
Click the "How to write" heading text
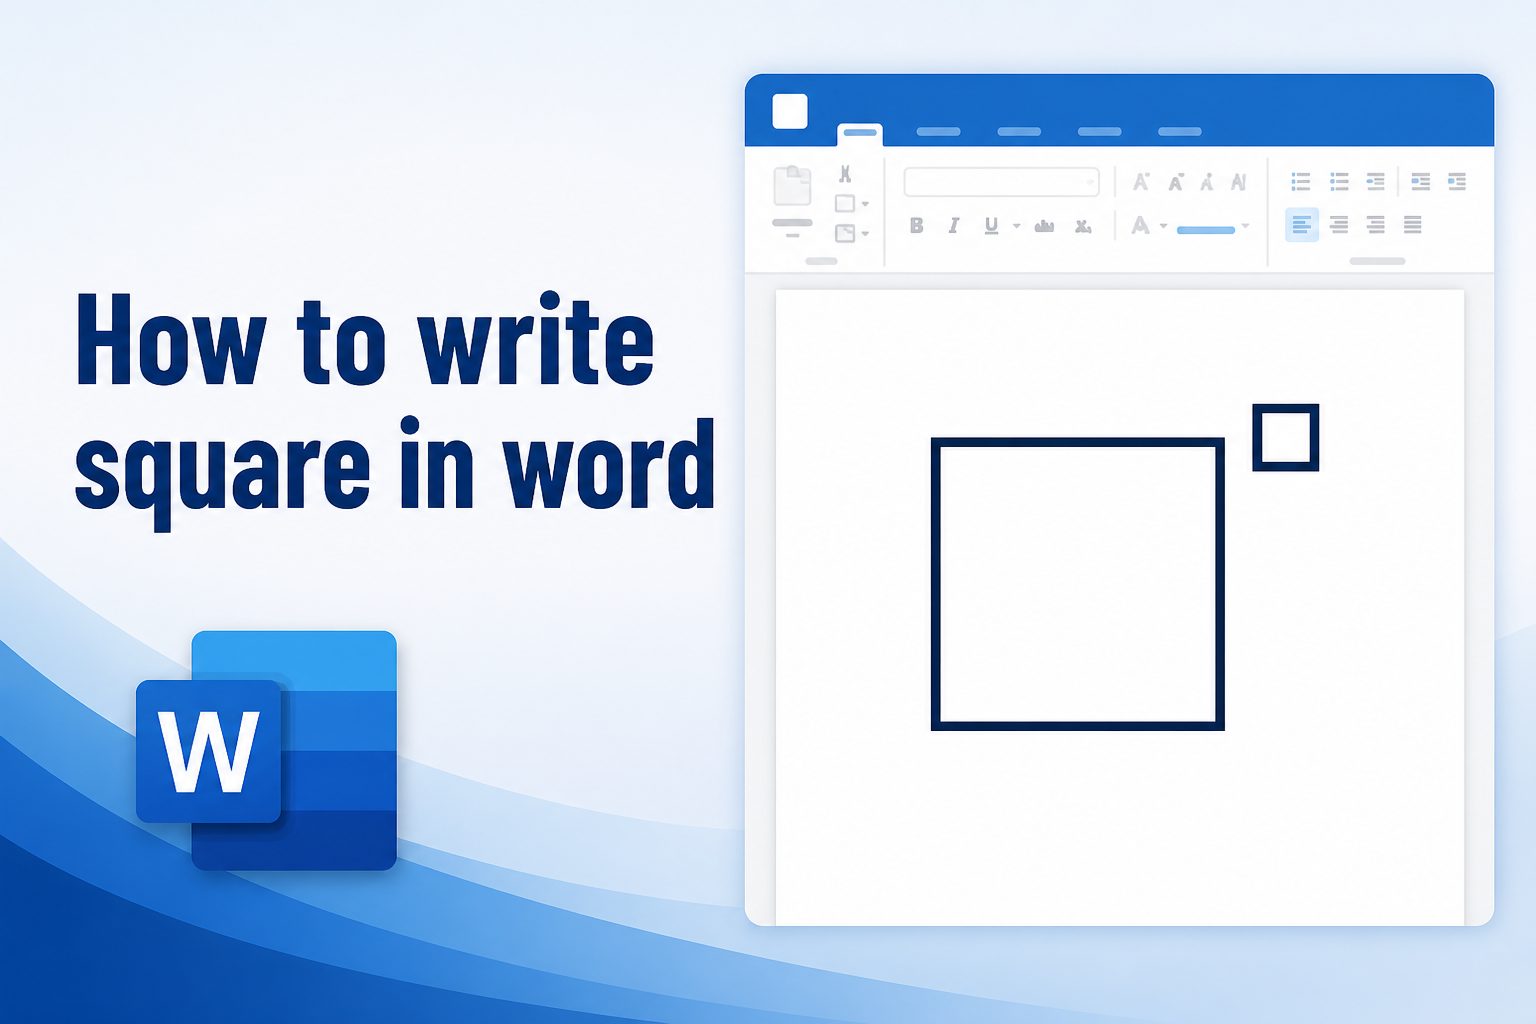pyautogui.click(x=365, y=340)
